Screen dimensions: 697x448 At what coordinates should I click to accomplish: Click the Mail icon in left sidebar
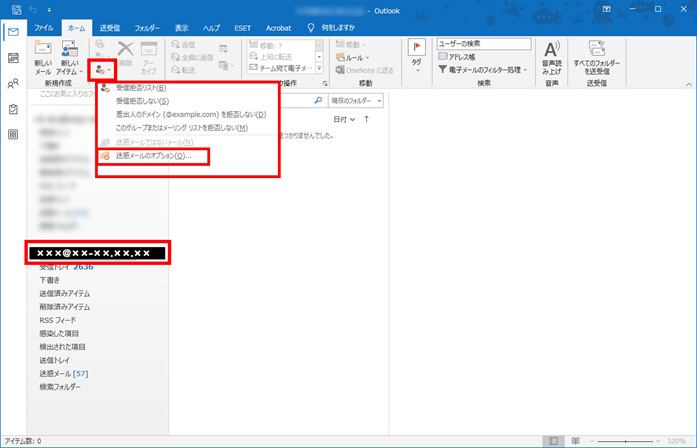(13, 33)
